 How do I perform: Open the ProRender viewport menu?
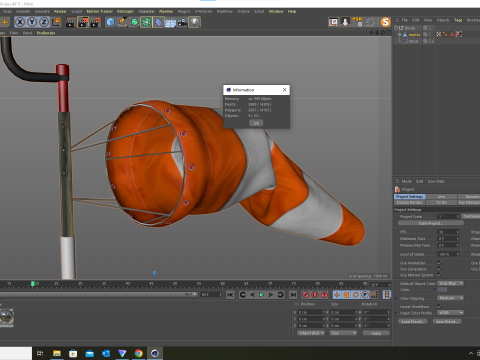click(46, 33)
